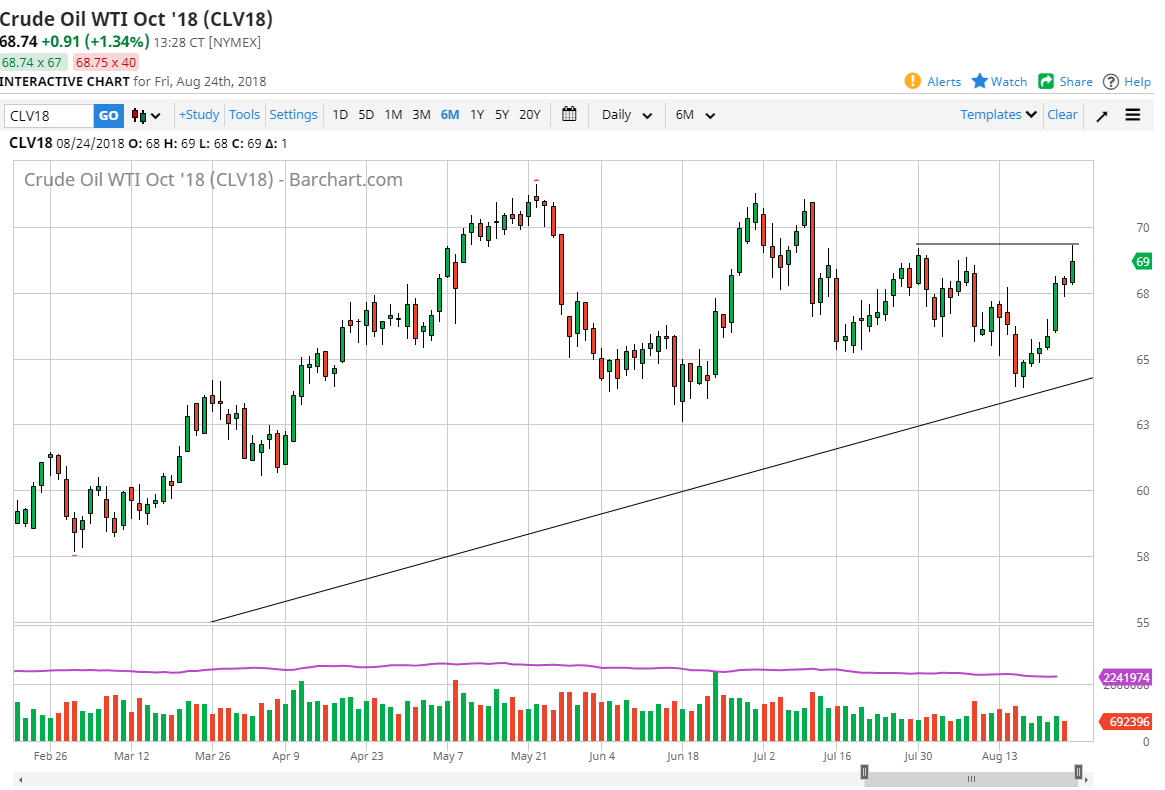The width and height of the screenshot is (1165, 790).
Task: Open the Daily frequency dropdown
Action: pos(625,115)
